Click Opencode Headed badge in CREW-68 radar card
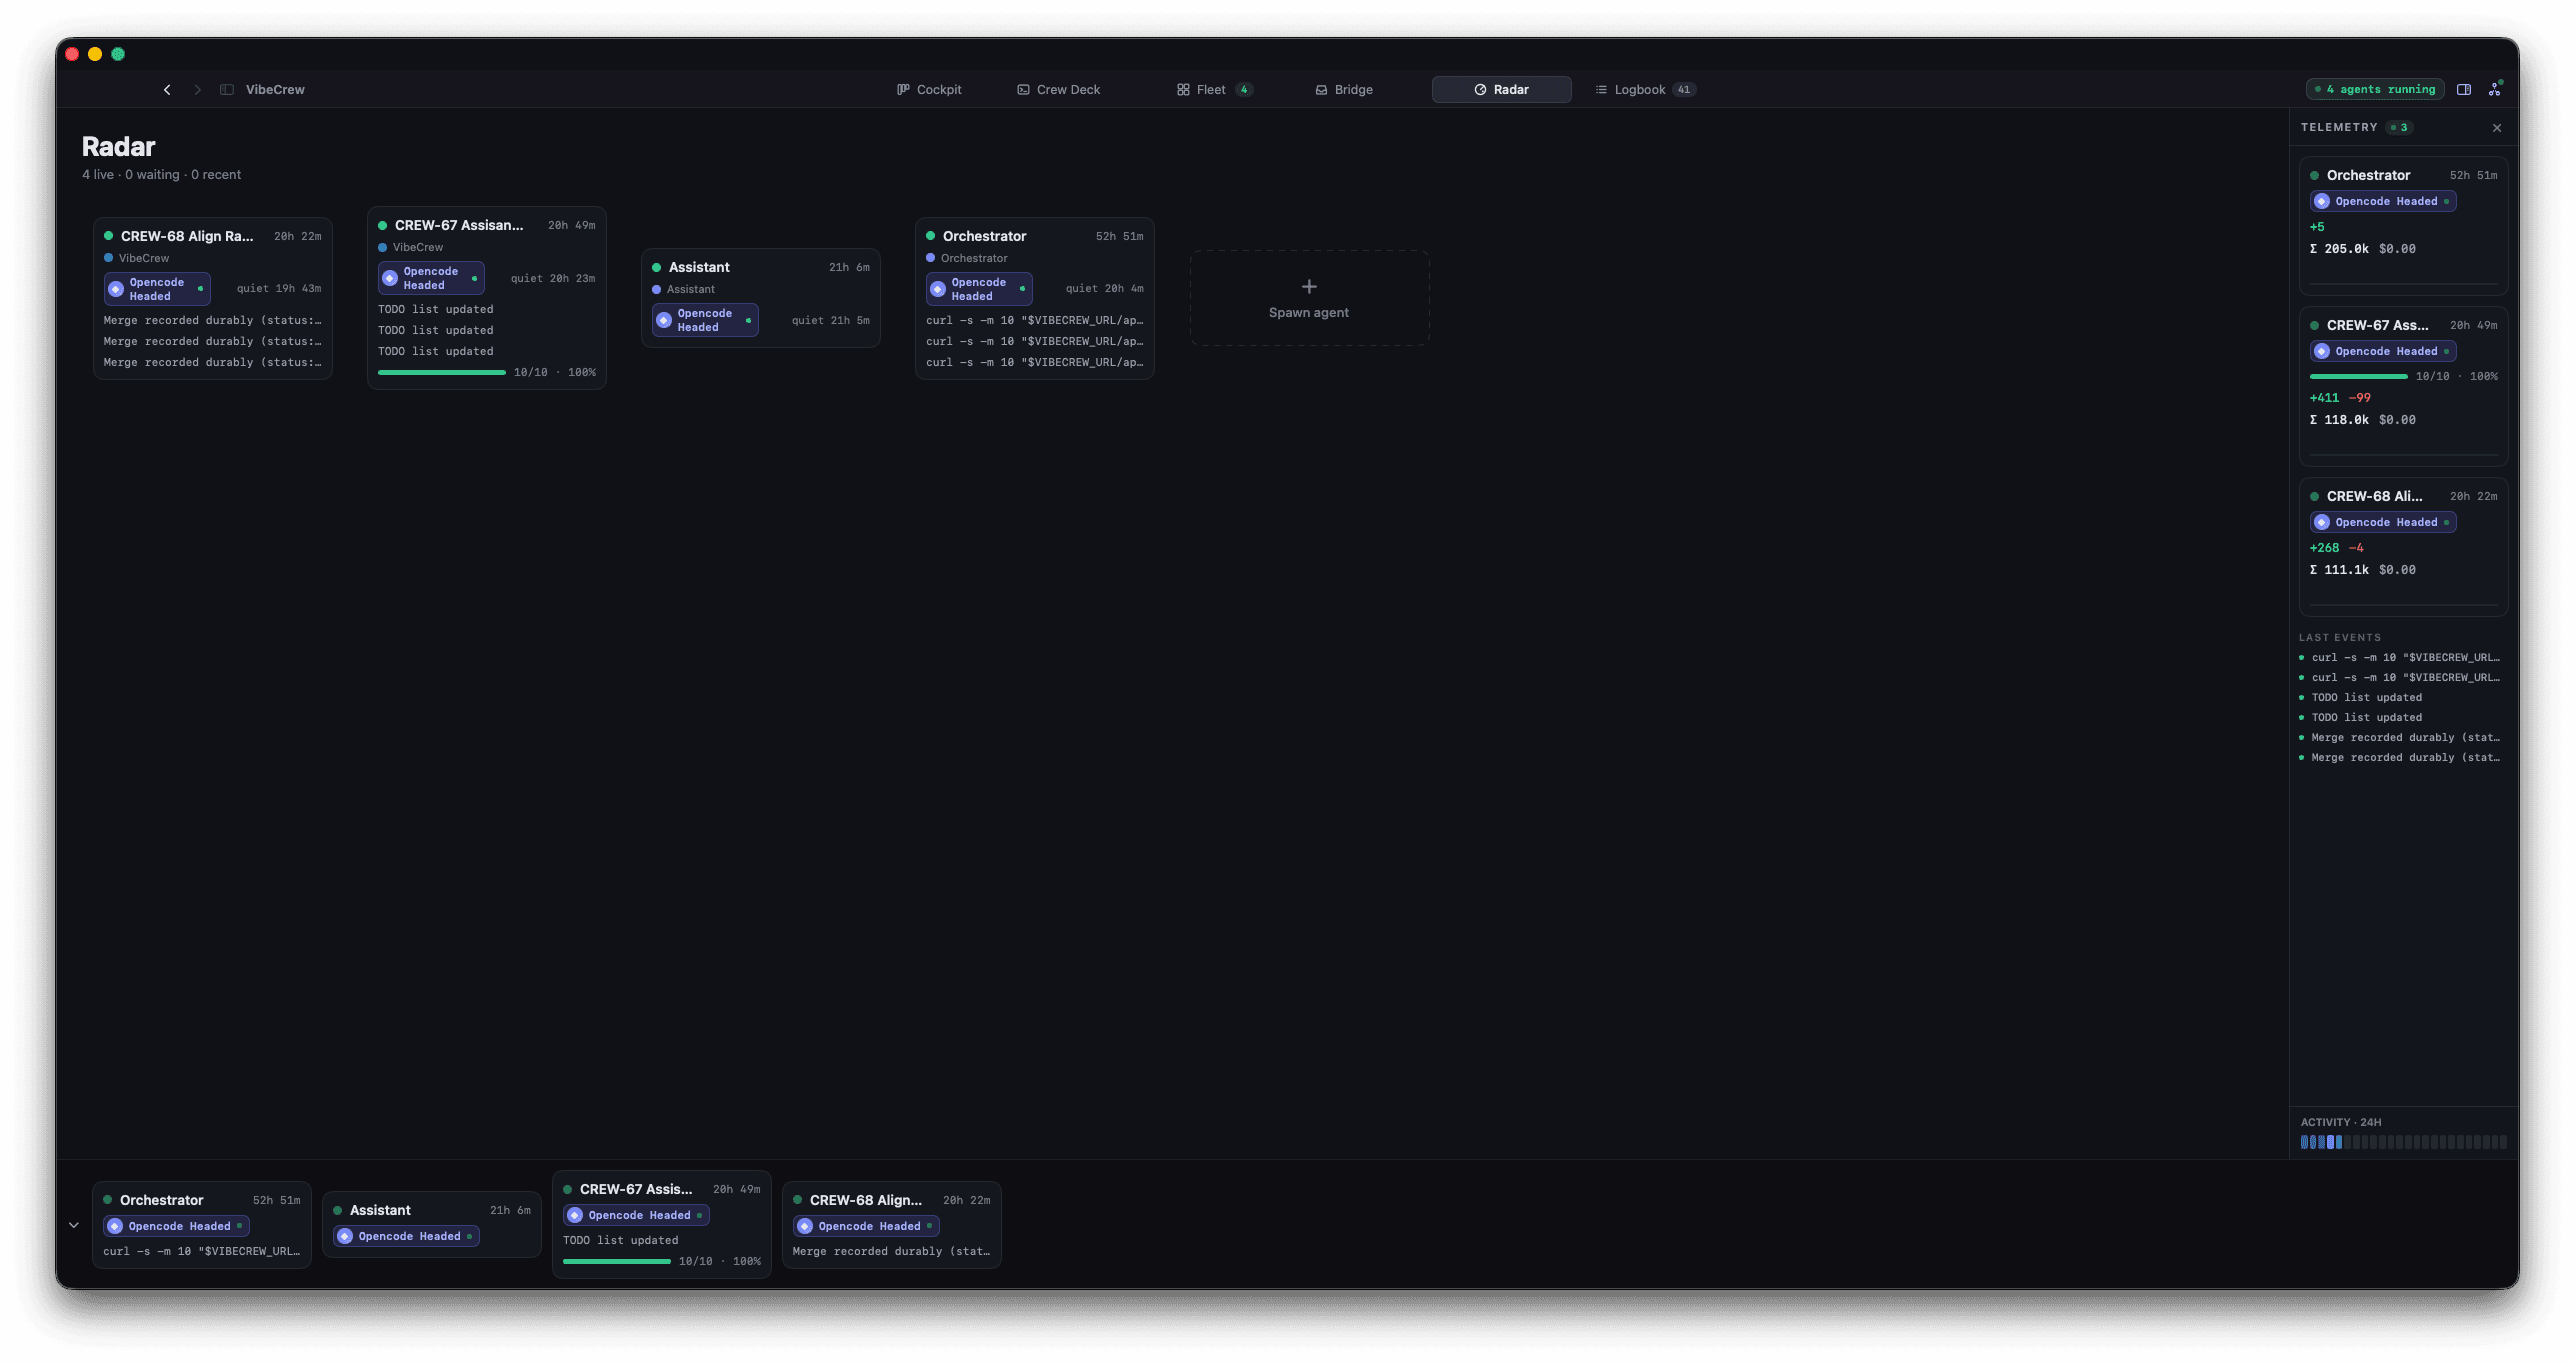This screenshot has height=1363, width=2575. [158, 289]
